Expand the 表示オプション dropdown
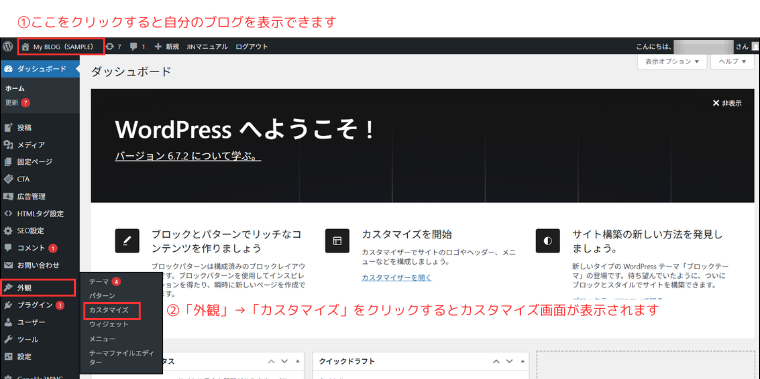Screen dimensions: 760x379 (672, 62)
